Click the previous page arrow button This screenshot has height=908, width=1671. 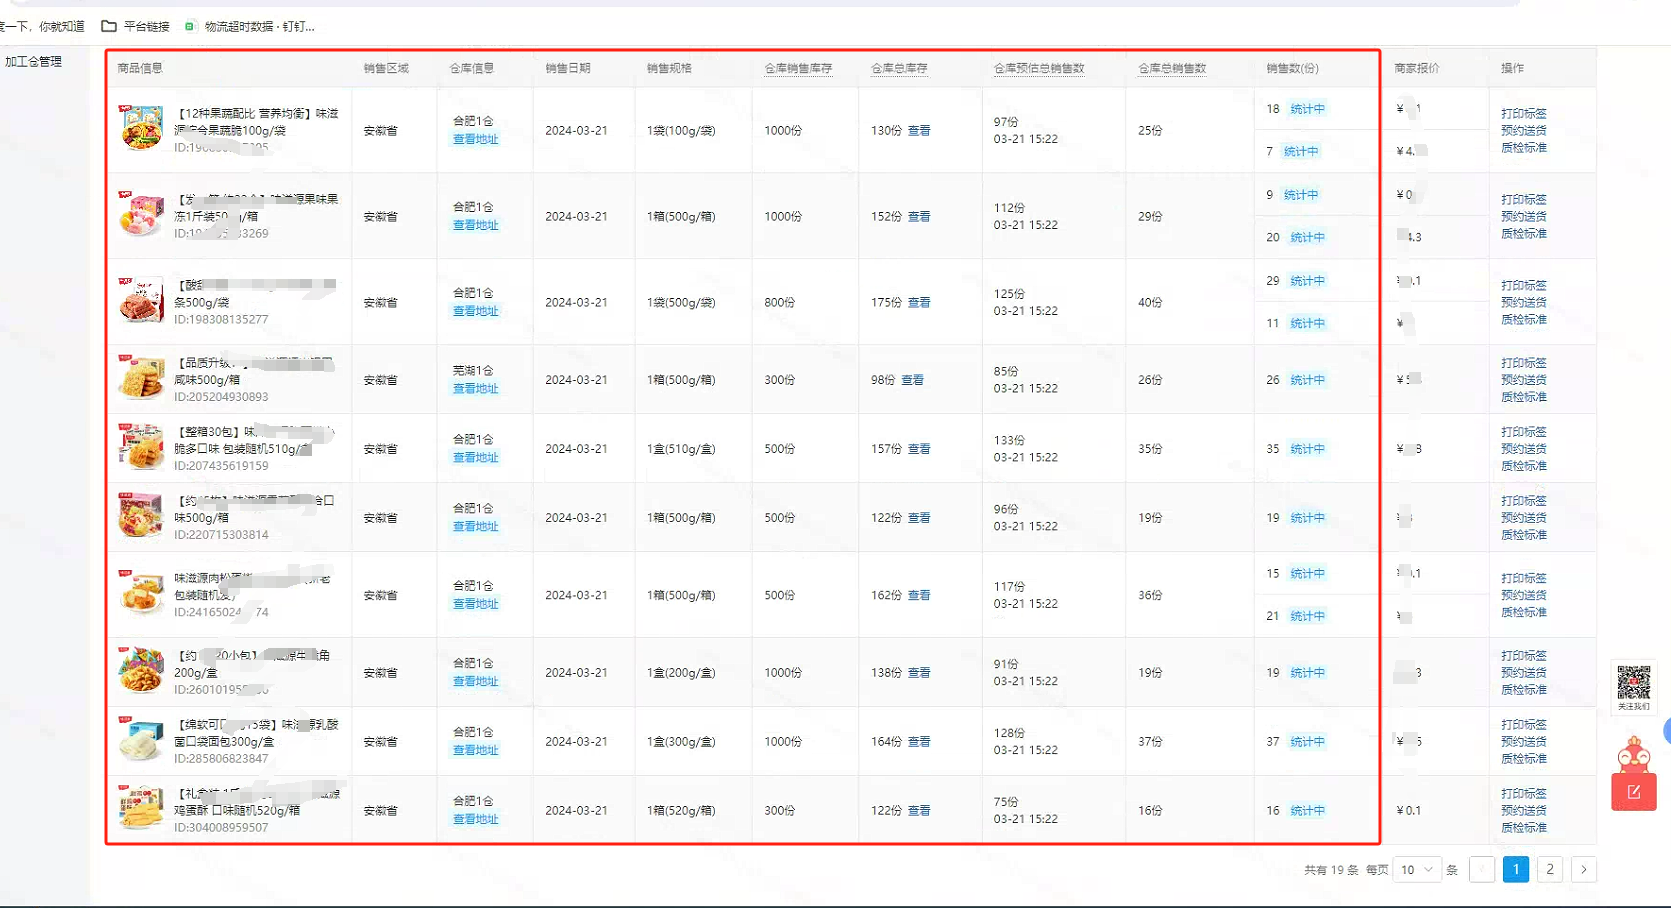pyautogui.click(x=1482, y=870)
